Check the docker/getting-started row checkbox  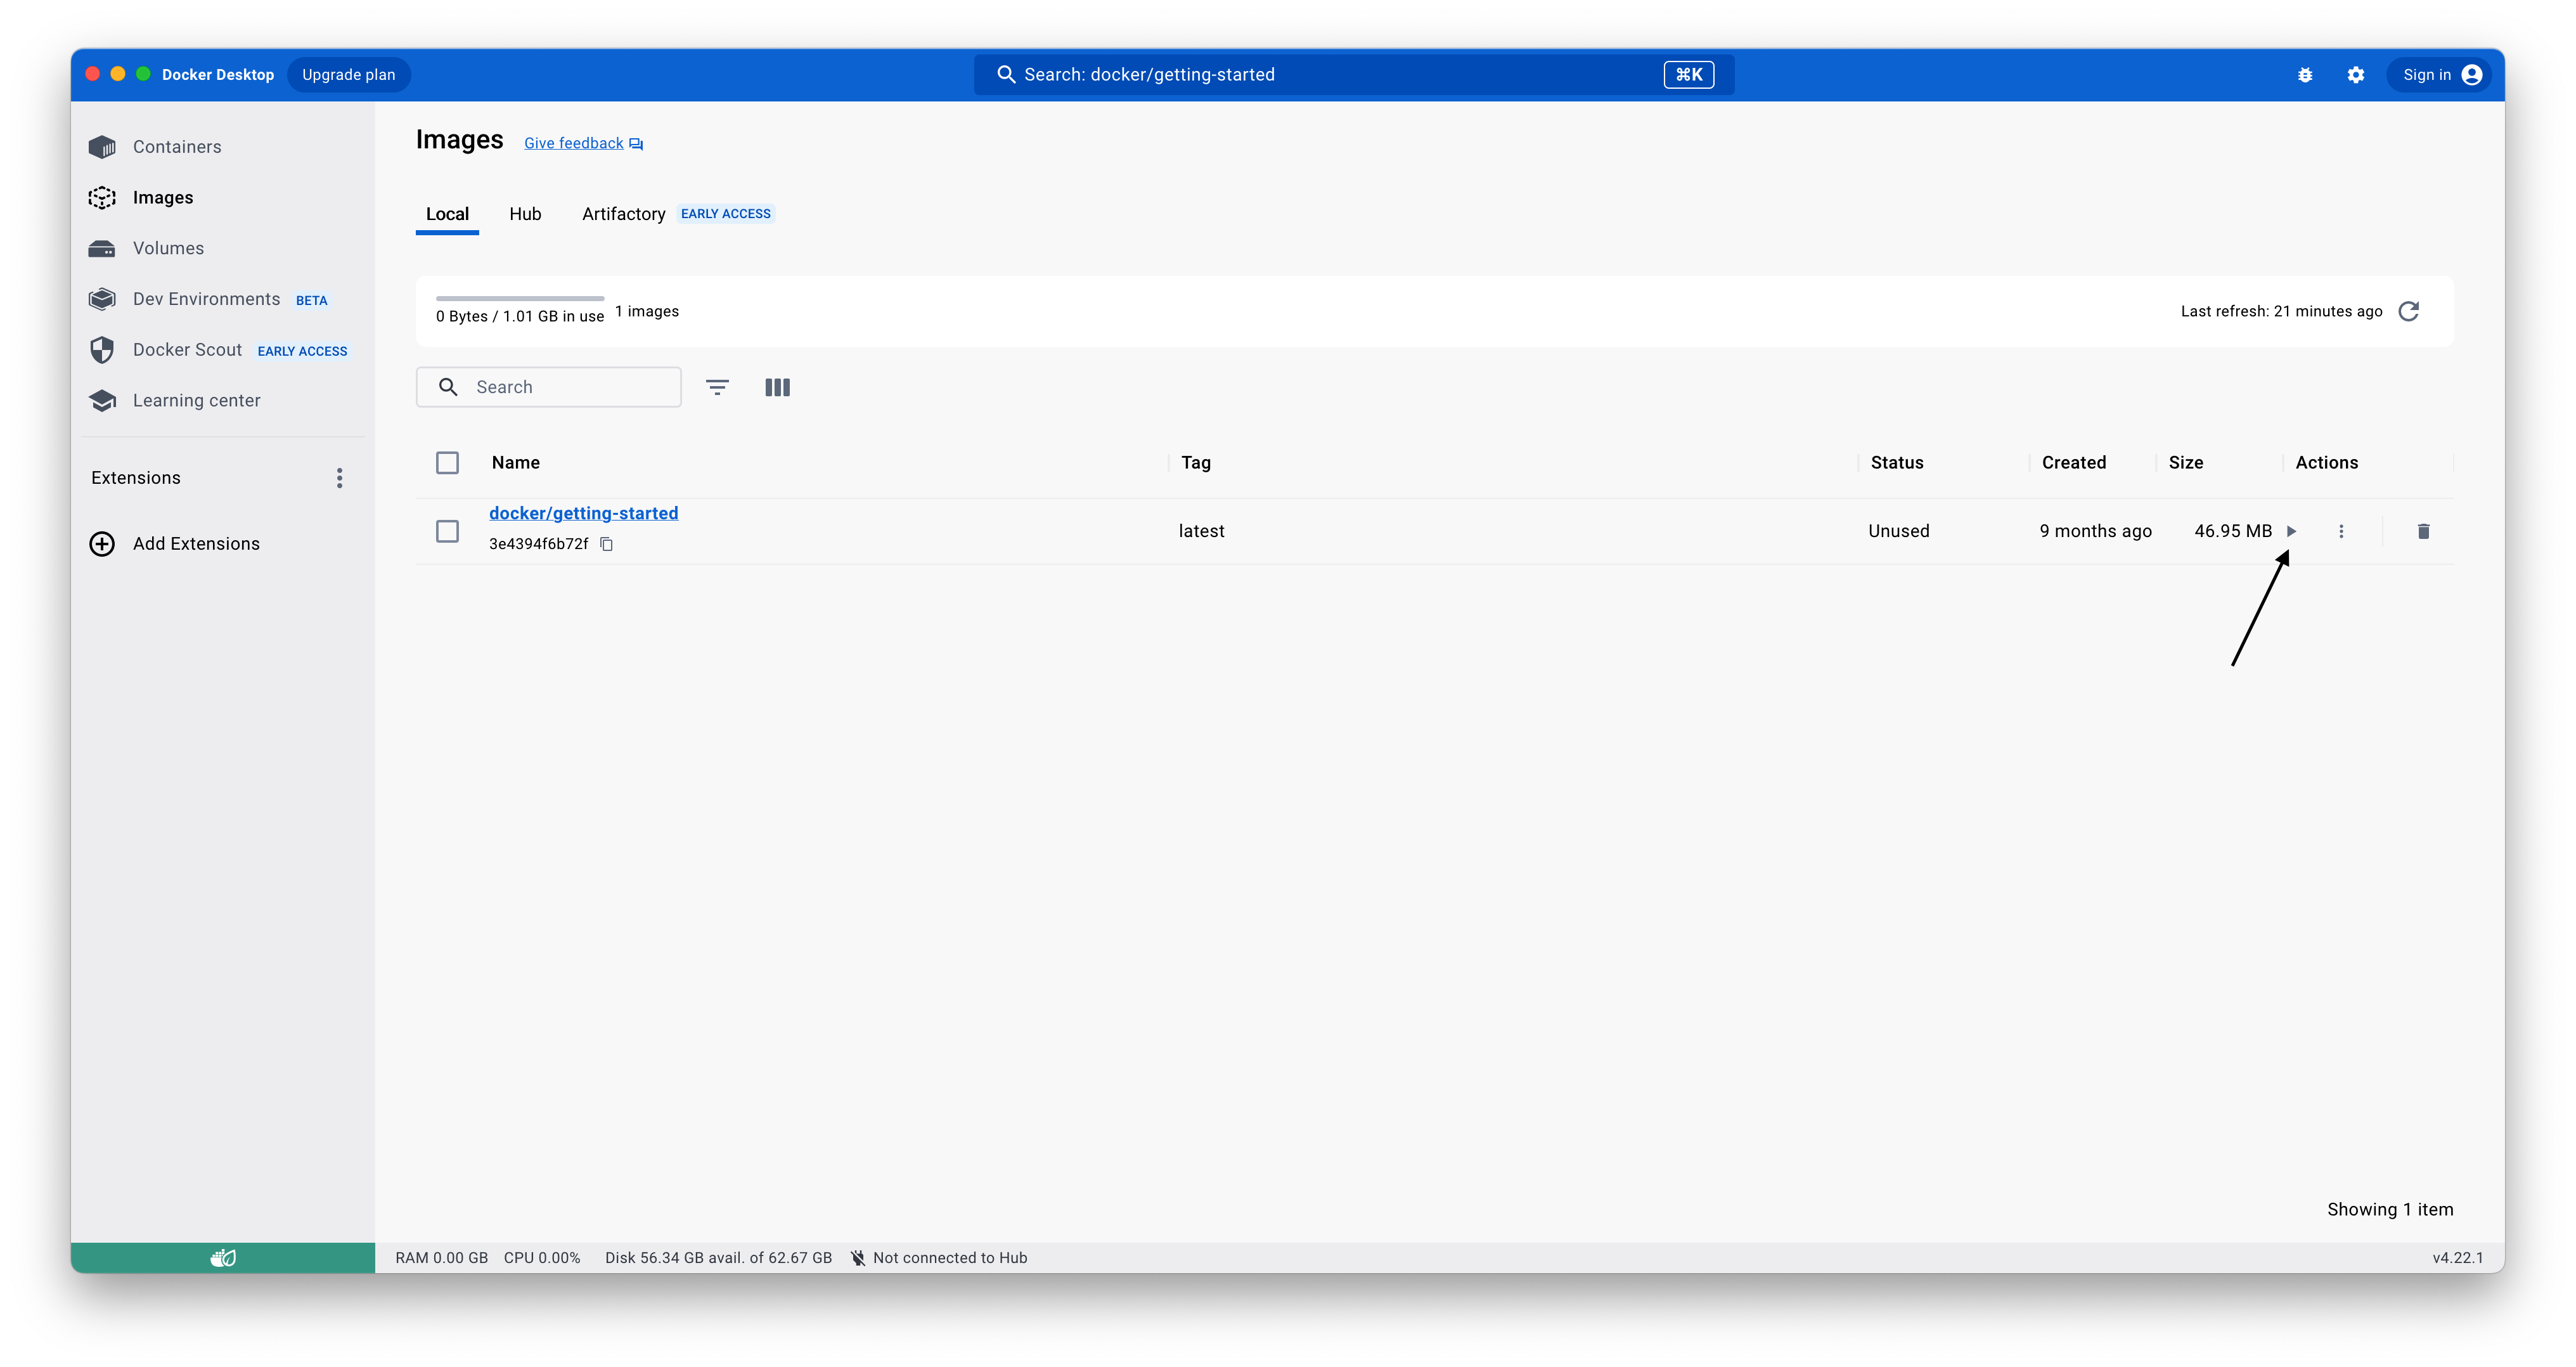447,531
